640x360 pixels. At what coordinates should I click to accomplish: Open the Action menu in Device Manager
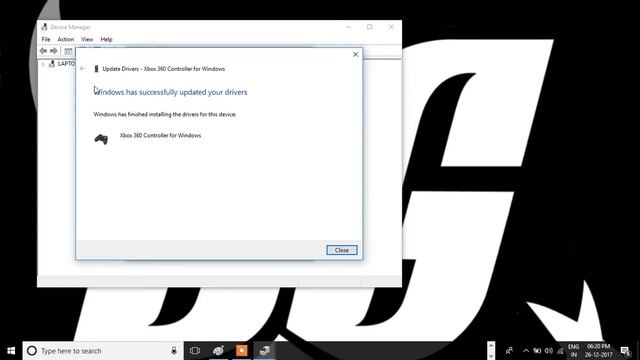[x=66, y=39]
